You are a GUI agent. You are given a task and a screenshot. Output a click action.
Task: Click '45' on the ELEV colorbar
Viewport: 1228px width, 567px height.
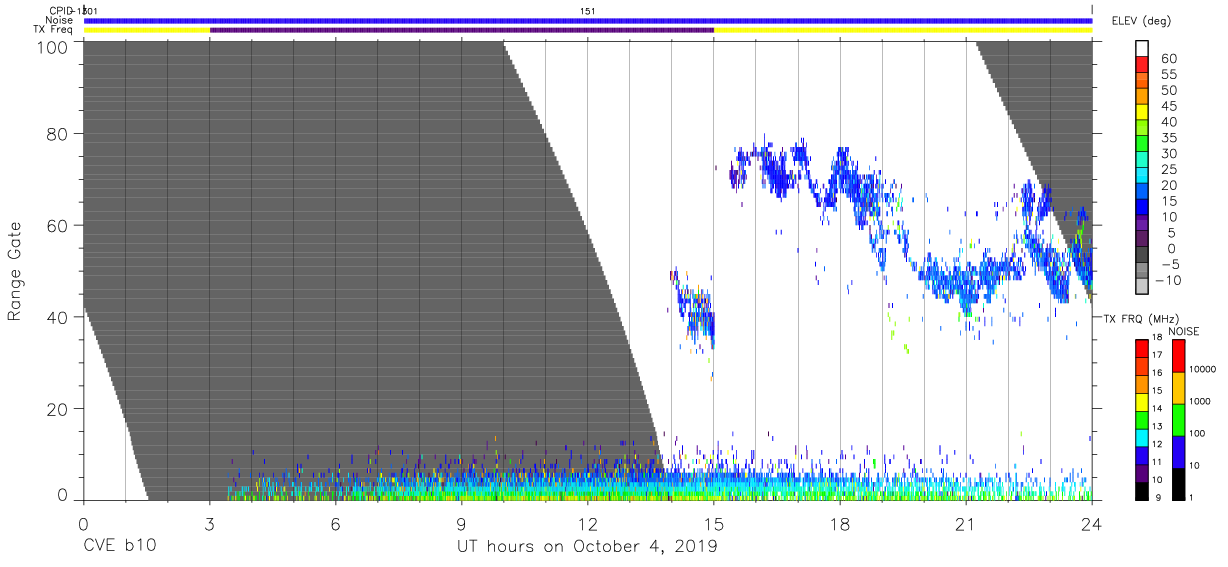pos(1168,107)
